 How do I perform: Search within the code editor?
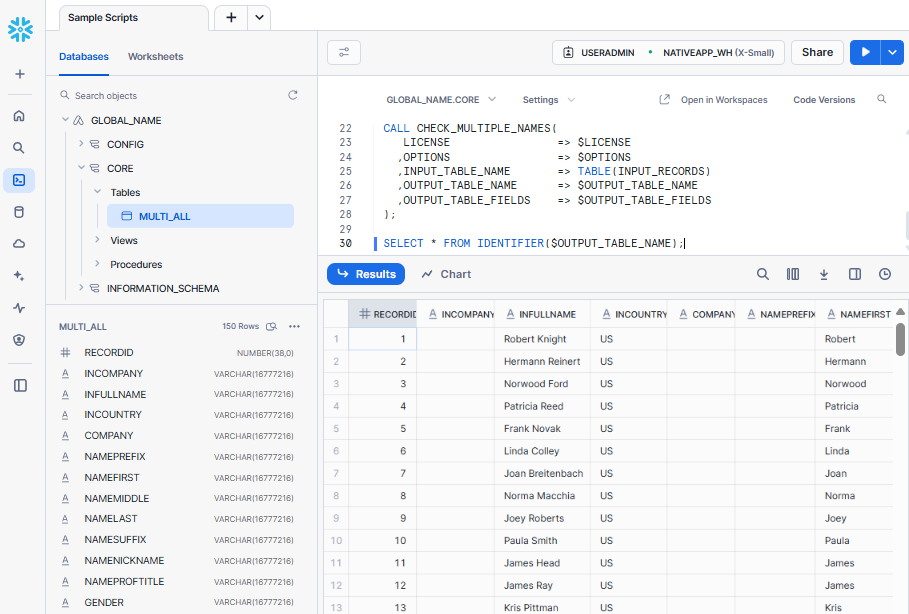point(881,99)
